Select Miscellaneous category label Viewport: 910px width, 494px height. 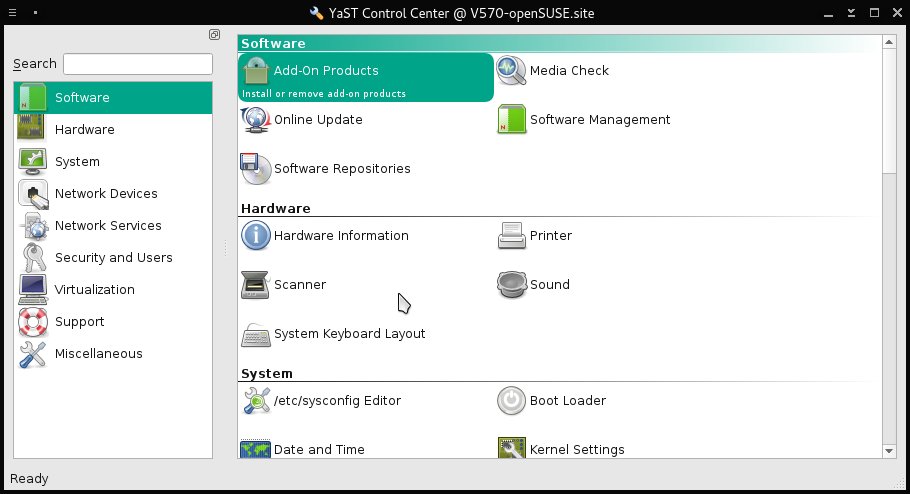[x=99, y=354]
